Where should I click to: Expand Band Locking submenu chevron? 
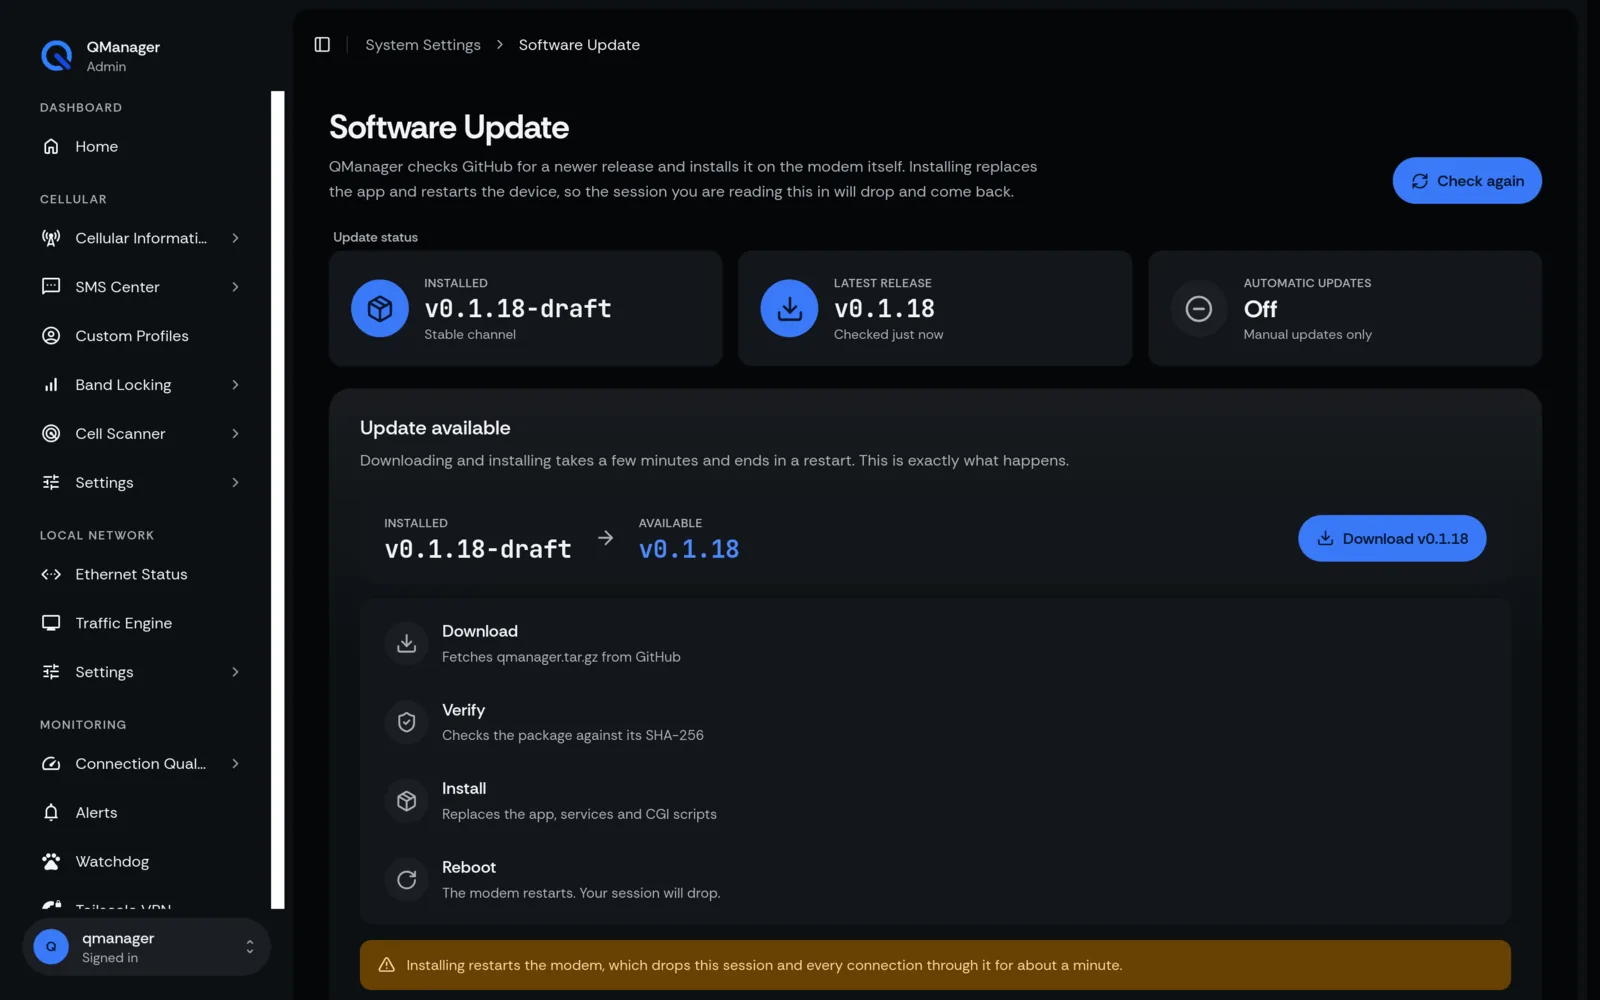coord(235,385)
